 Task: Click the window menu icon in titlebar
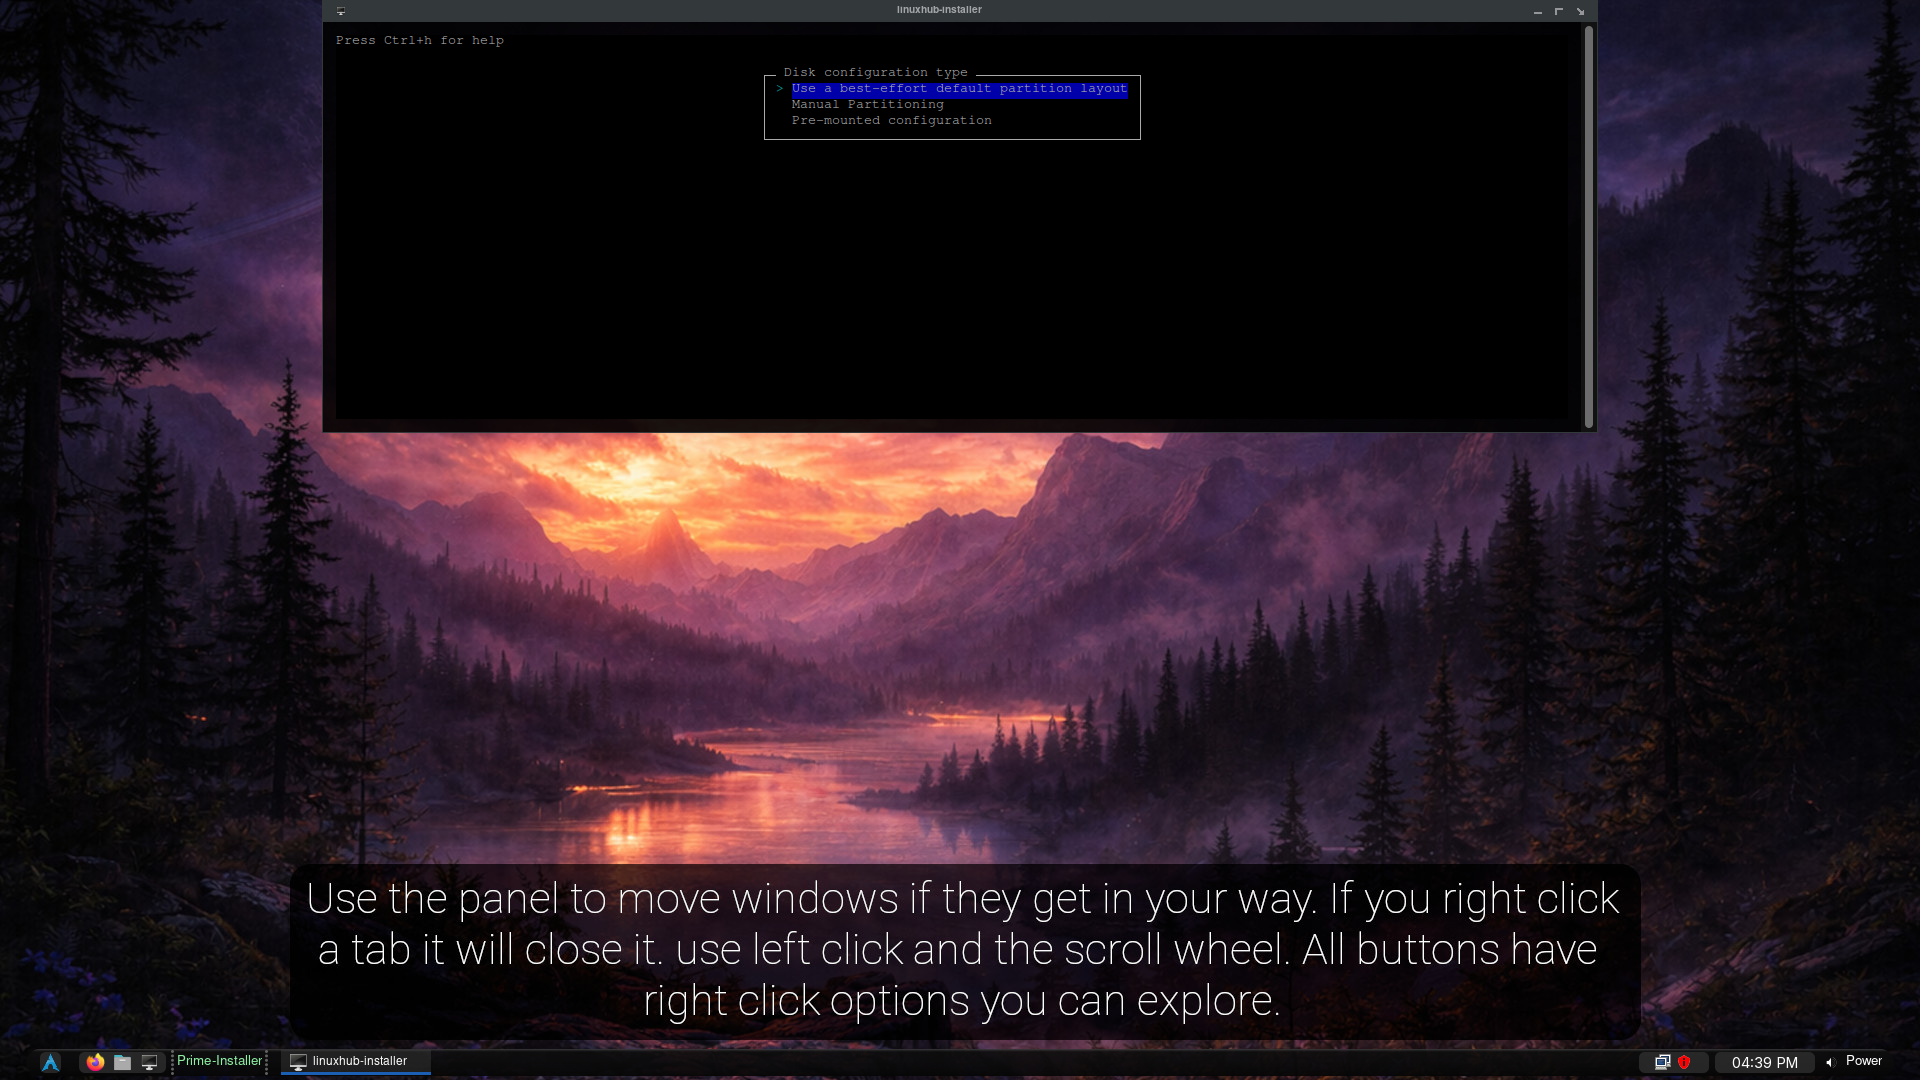tap(341, 11)
